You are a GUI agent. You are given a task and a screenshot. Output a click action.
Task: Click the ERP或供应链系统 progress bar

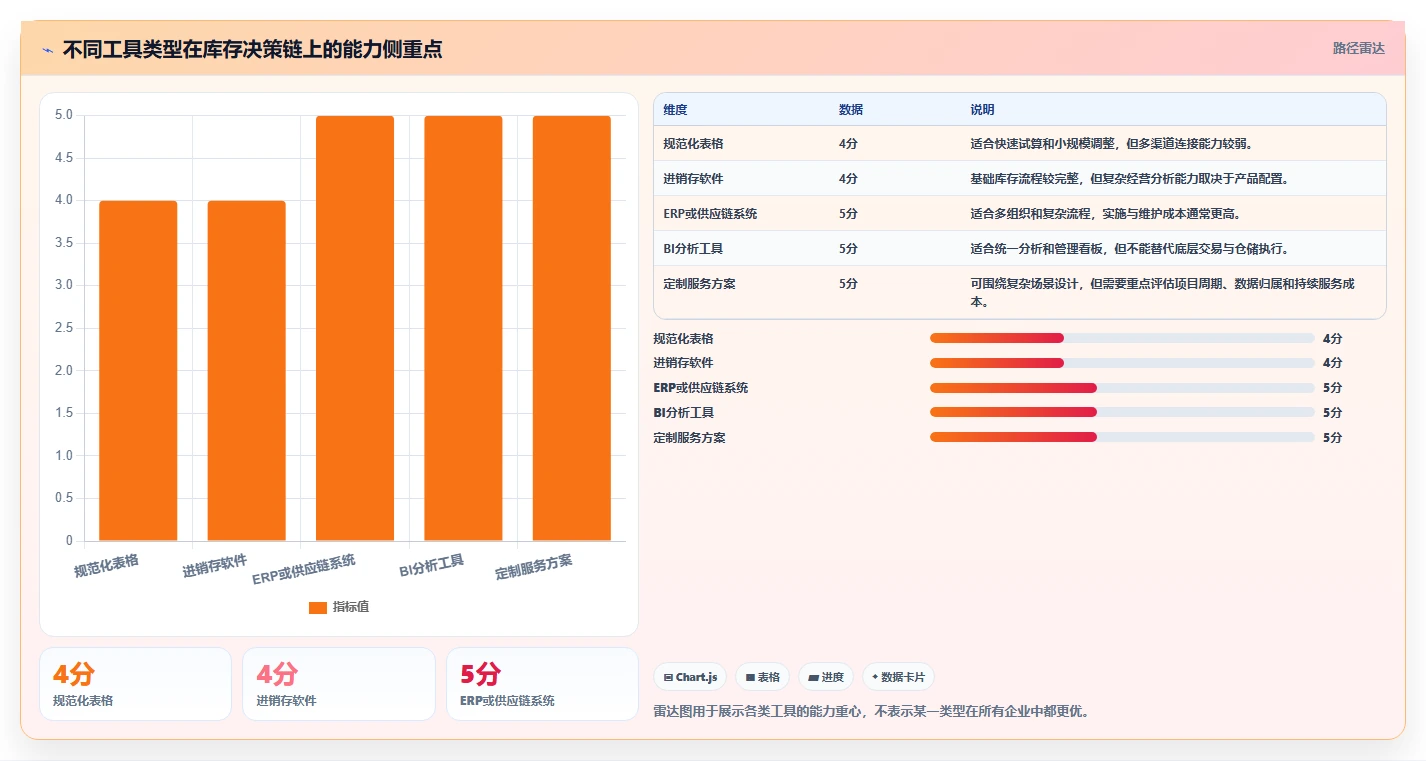click(x=1122, y=388)
